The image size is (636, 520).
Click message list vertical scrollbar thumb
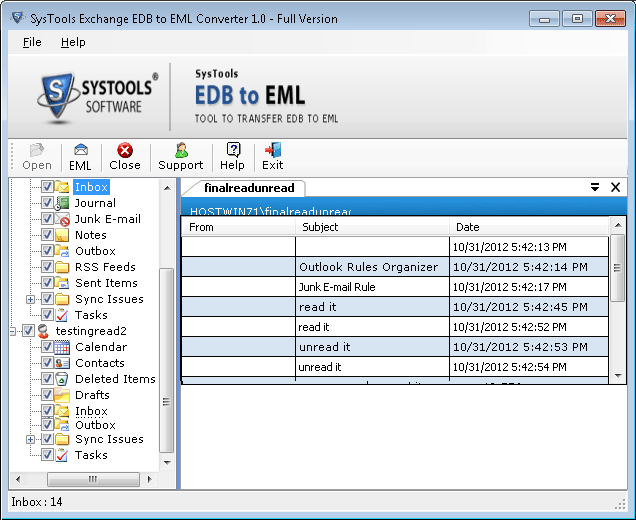point(617,268)
